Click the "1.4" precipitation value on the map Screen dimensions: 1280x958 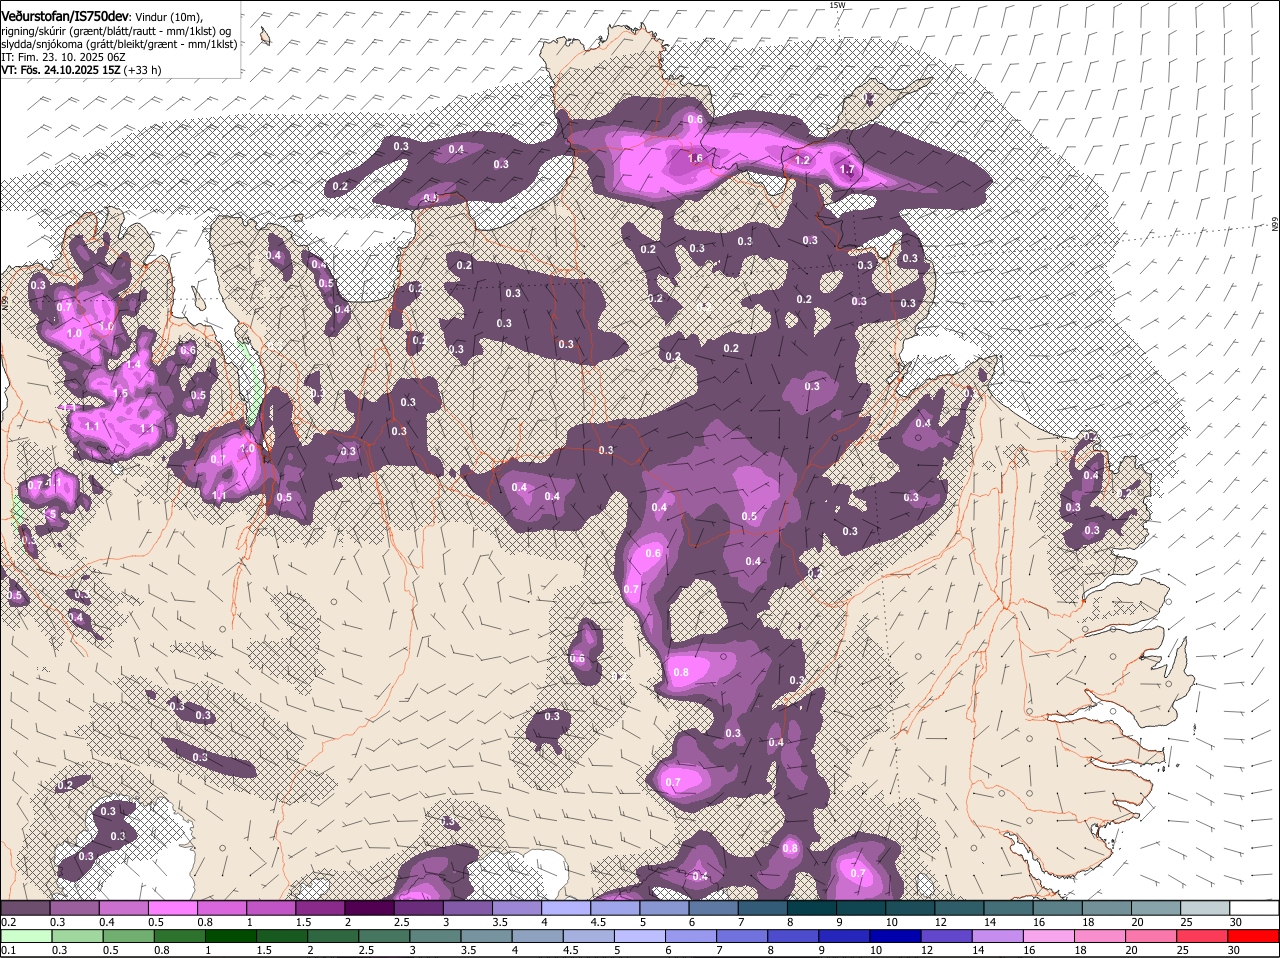tap(134, 365)
